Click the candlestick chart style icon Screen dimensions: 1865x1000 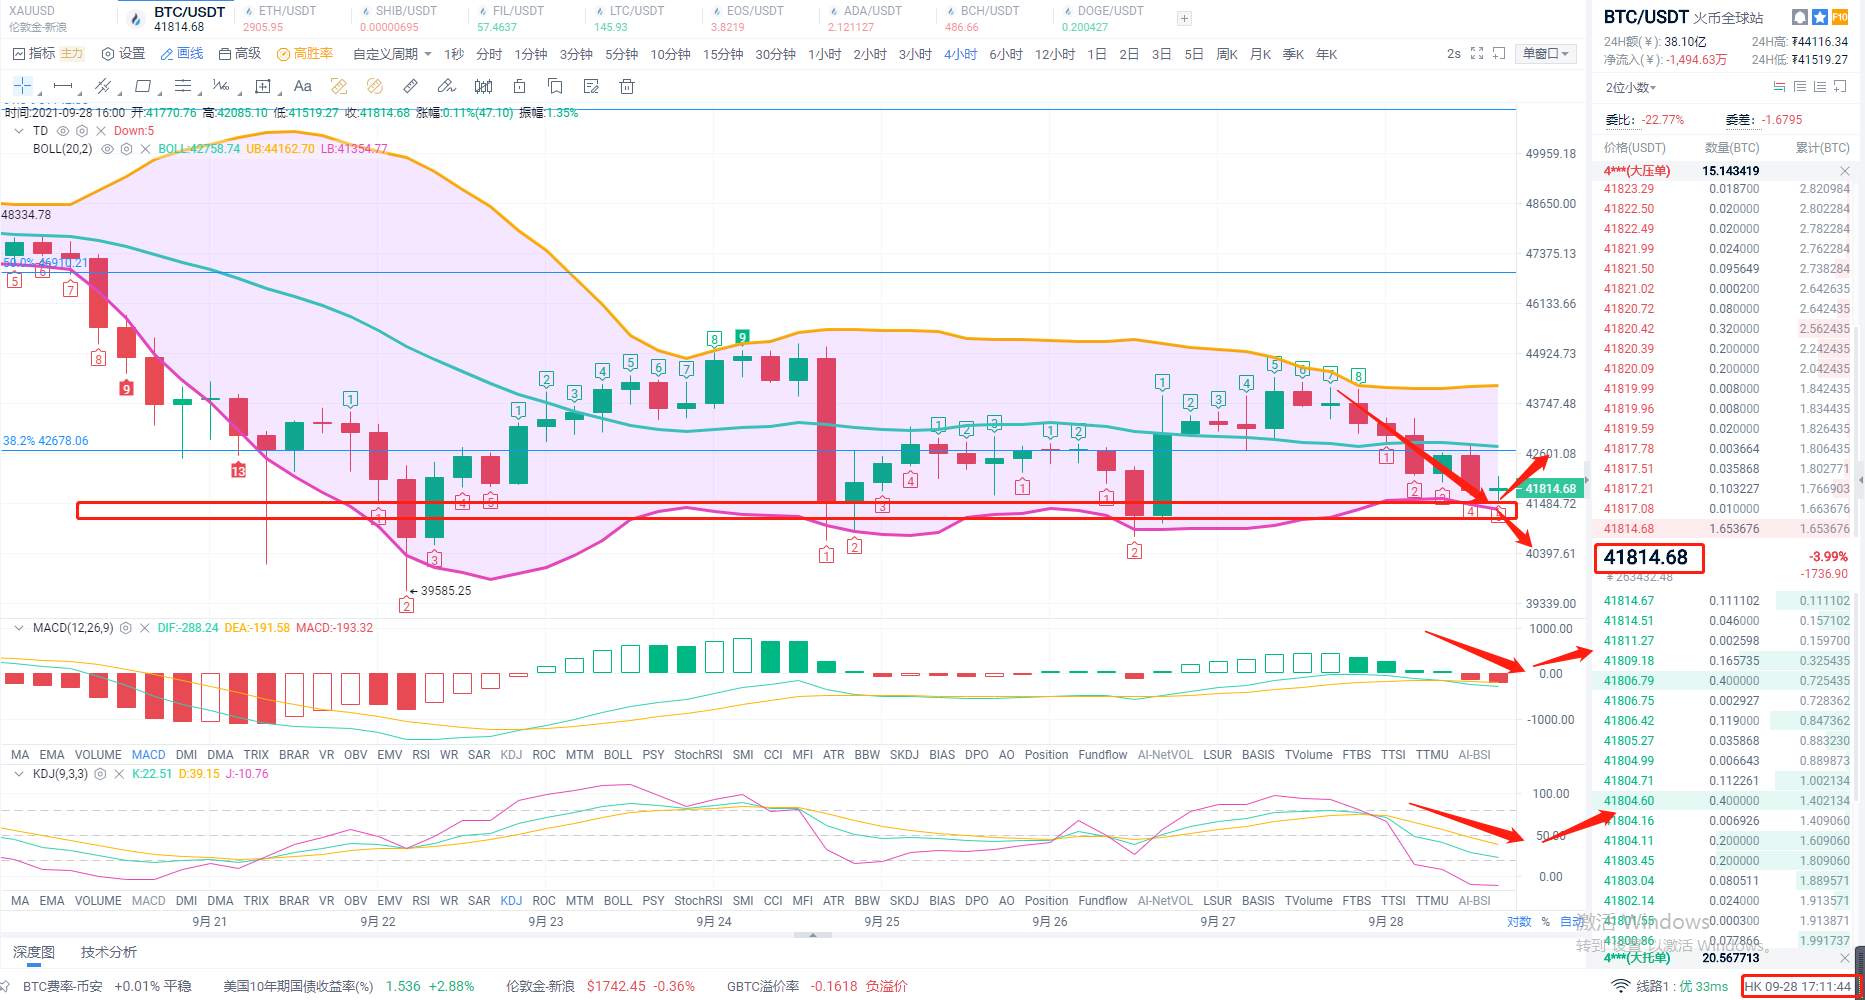483,86
